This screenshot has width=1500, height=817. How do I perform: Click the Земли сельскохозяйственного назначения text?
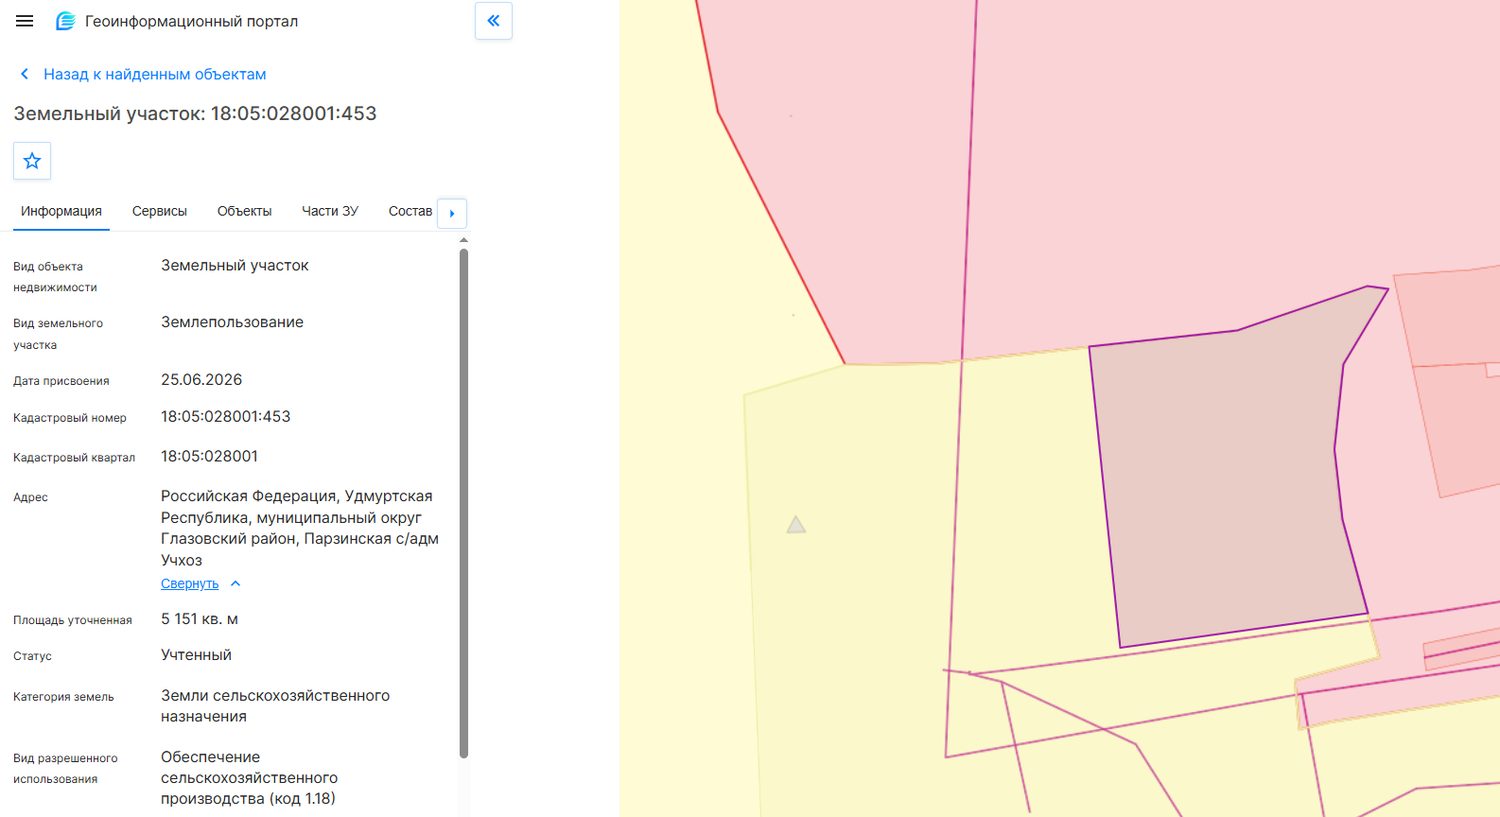pyautogui.click(x=275, y=706)
